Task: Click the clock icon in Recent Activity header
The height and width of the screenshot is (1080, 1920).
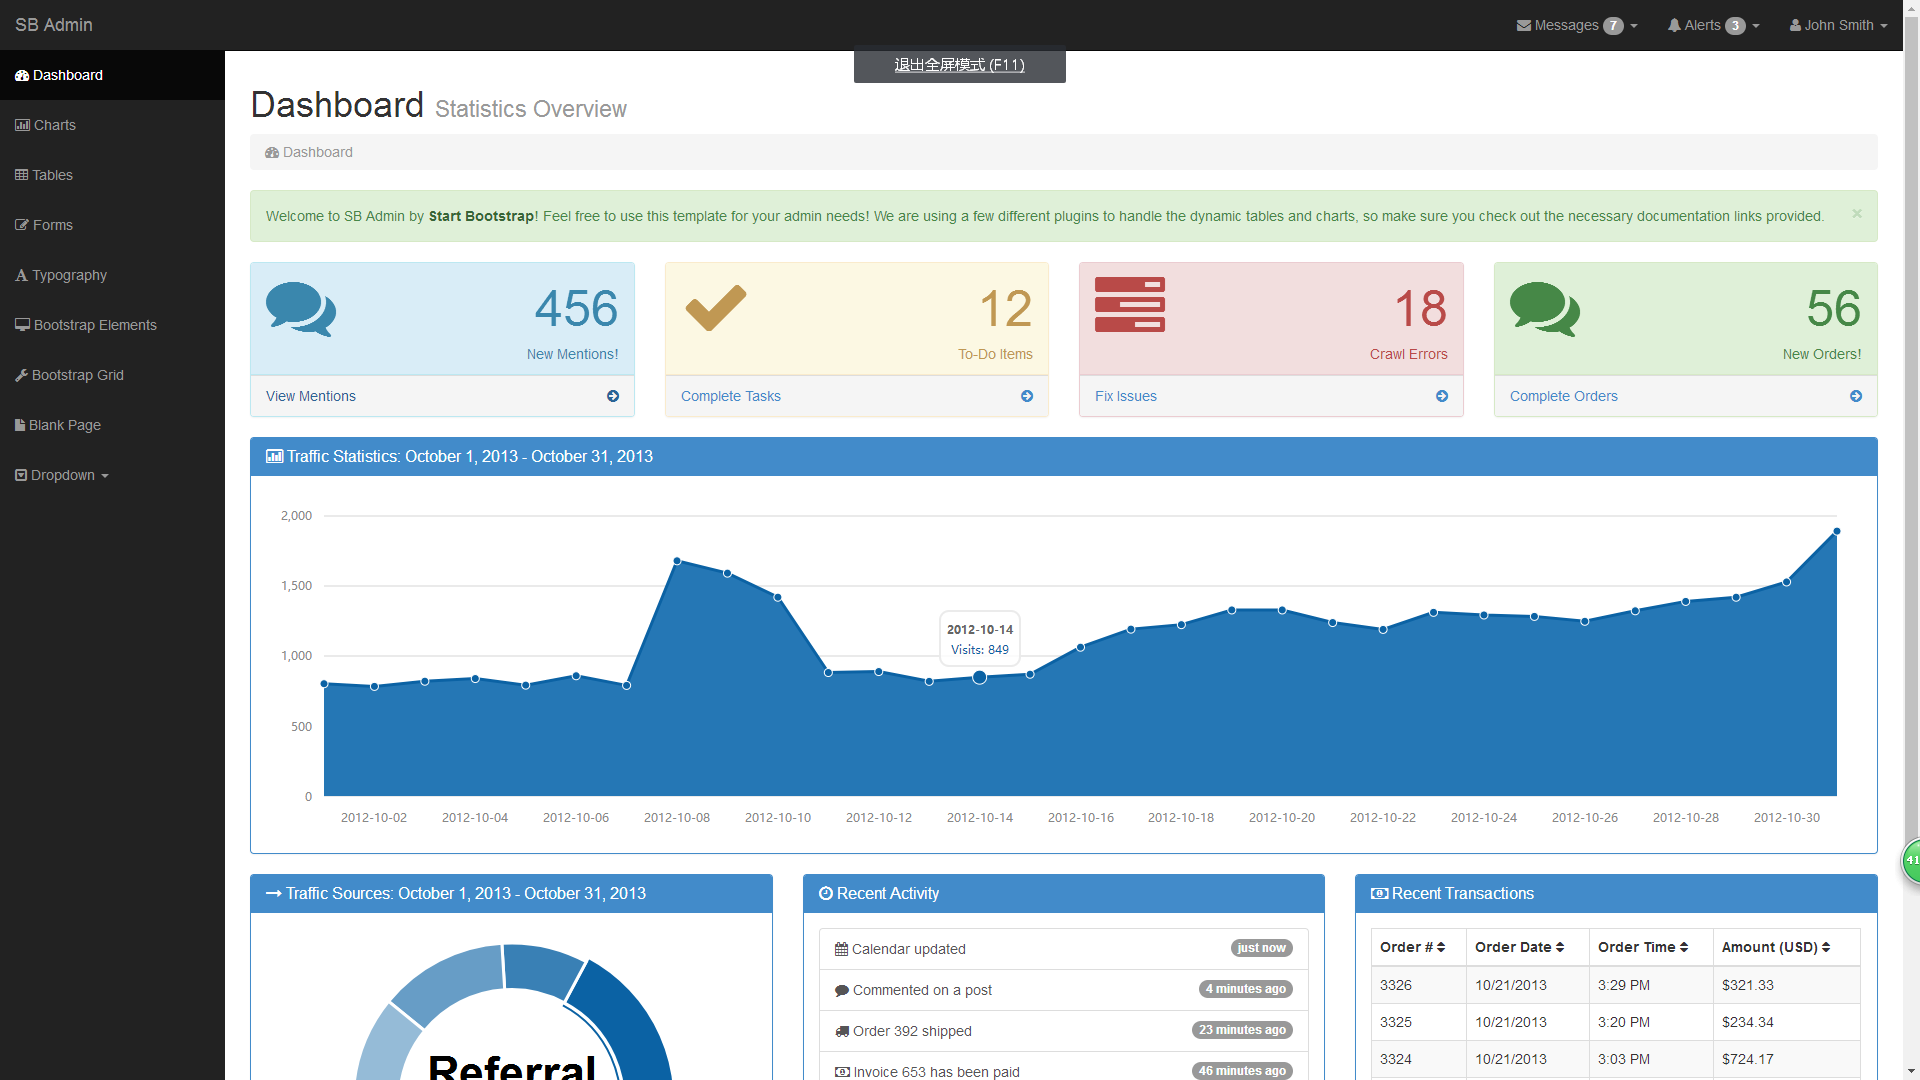Action: [x=826, y=893]
